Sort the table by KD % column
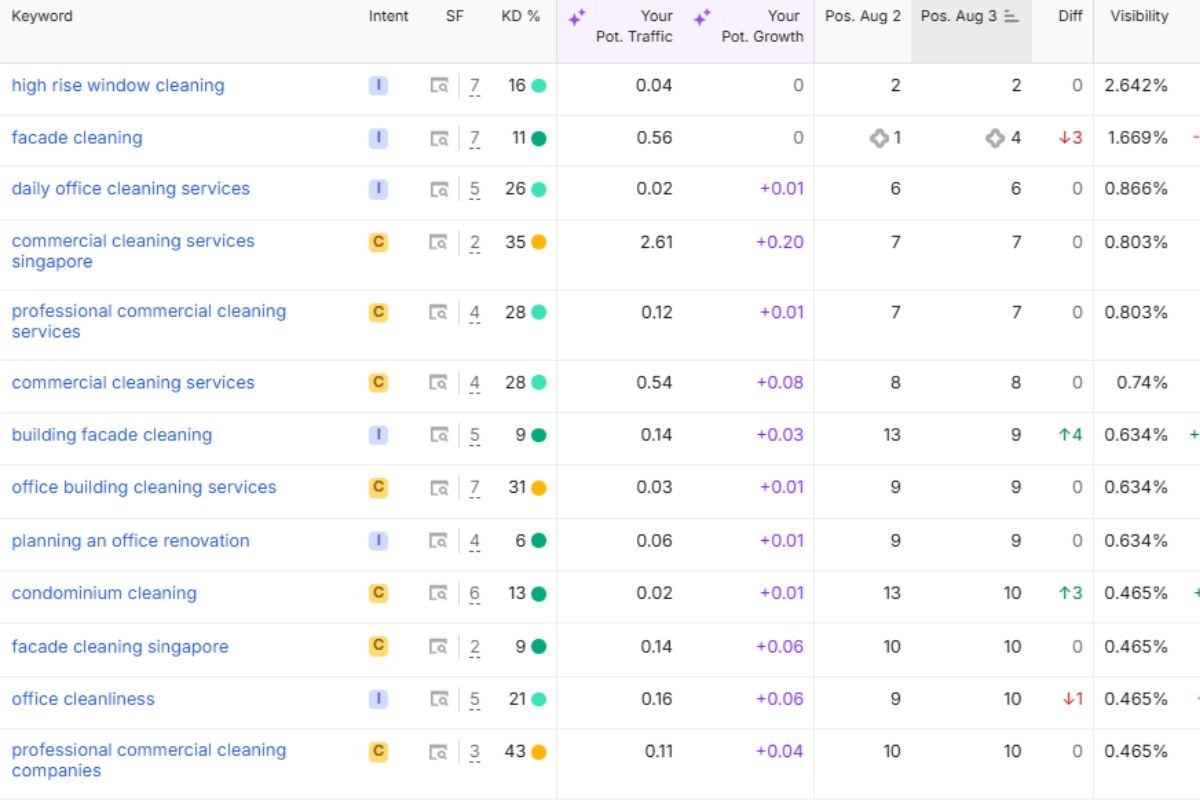Image resolution: width=1200 pixels, height=800 pixels. pyautogui.click(x=520, y=16)
